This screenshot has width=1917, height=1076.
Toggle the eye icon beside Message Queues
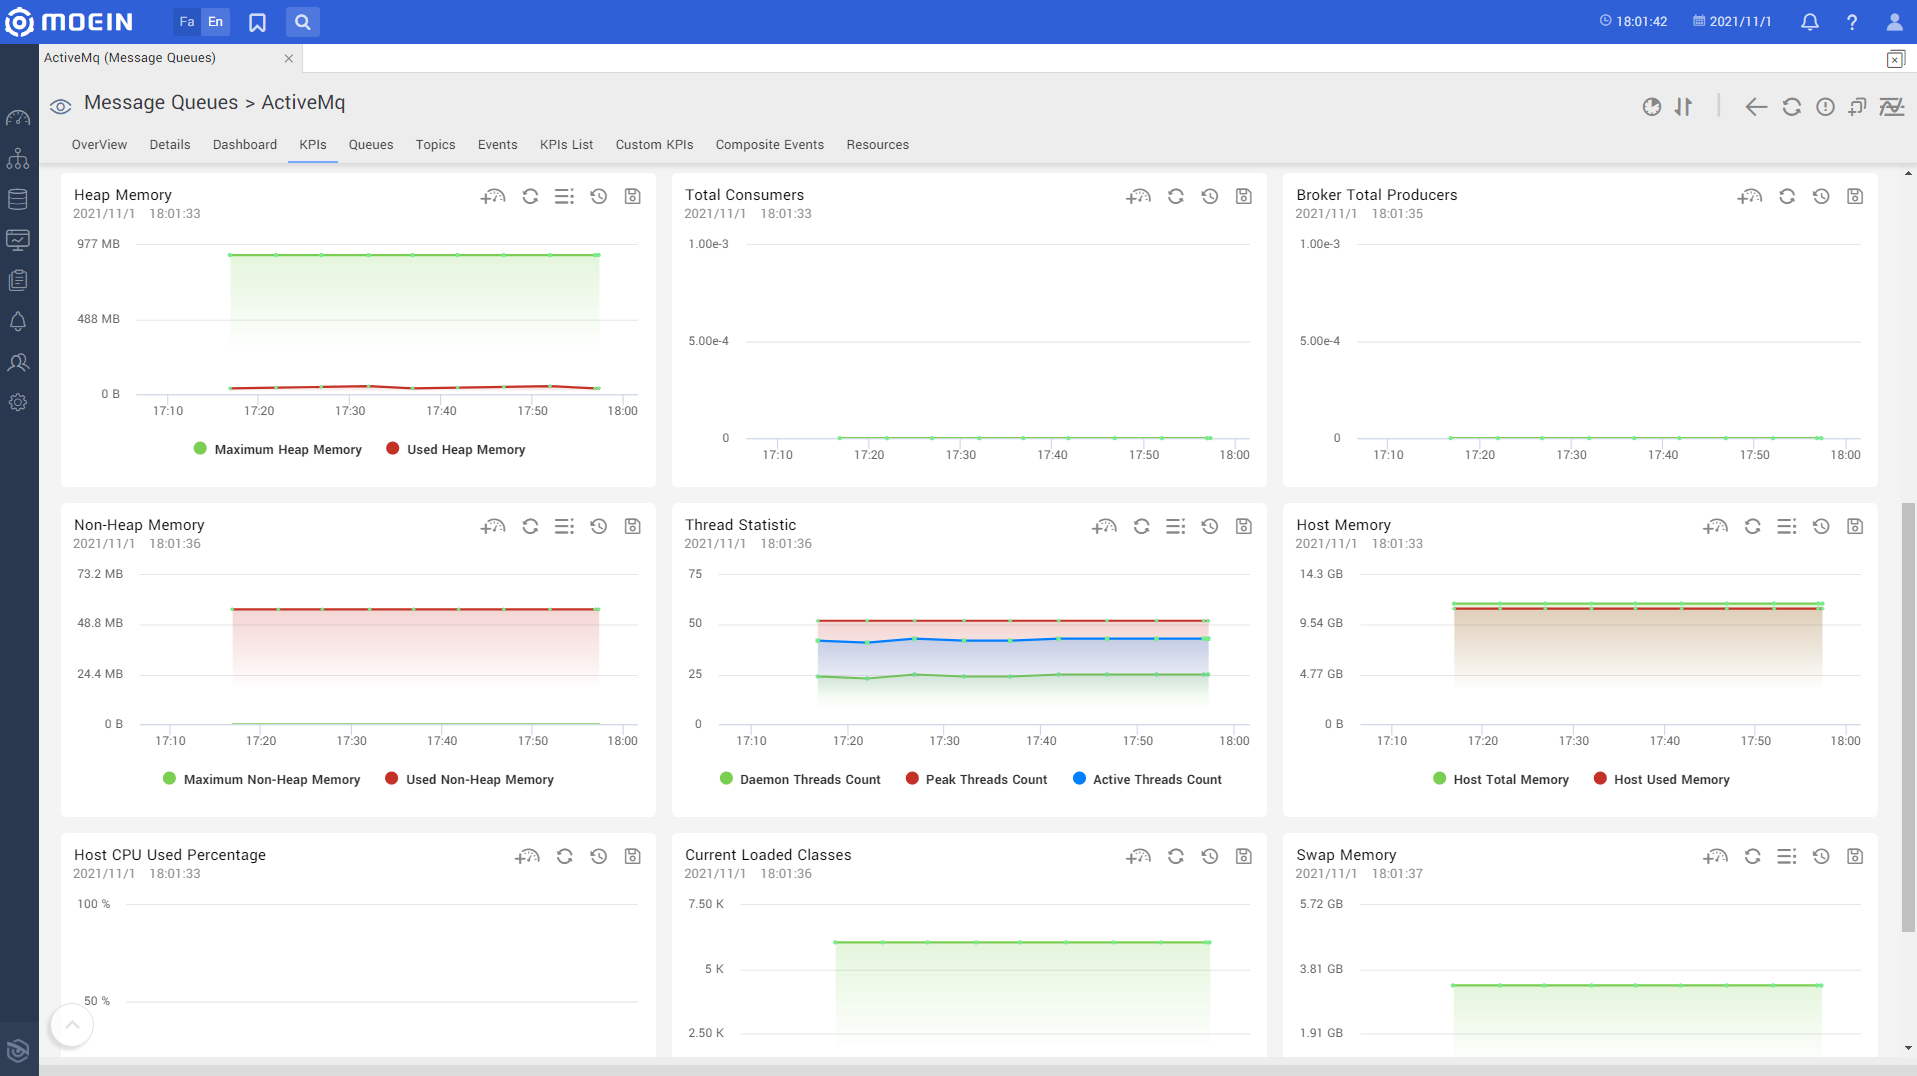point(61,106)
